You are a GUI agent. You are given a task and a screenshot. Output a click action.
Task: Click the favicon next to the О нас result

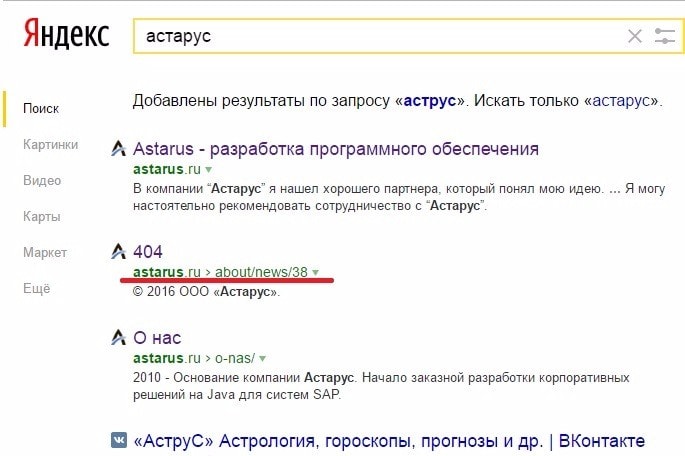pyautogui.click(x=118, y=337)
